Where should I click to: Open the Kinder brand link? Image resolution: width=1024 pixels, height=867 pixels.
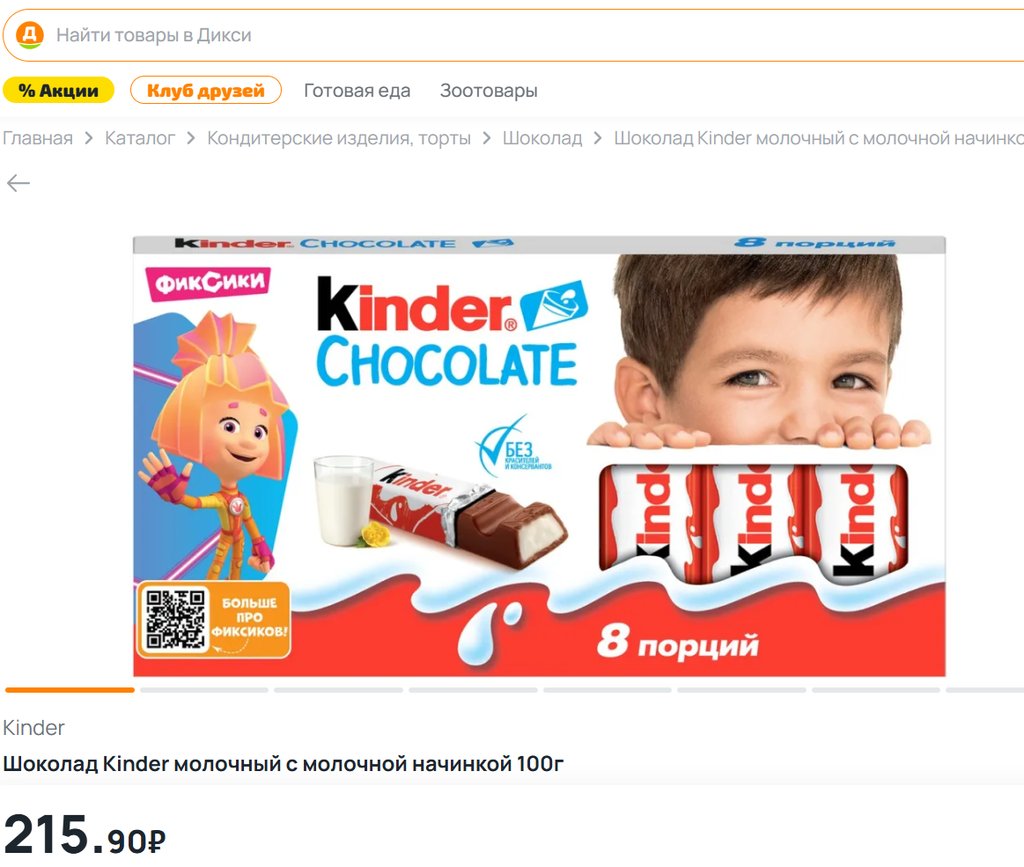(33, 727)
